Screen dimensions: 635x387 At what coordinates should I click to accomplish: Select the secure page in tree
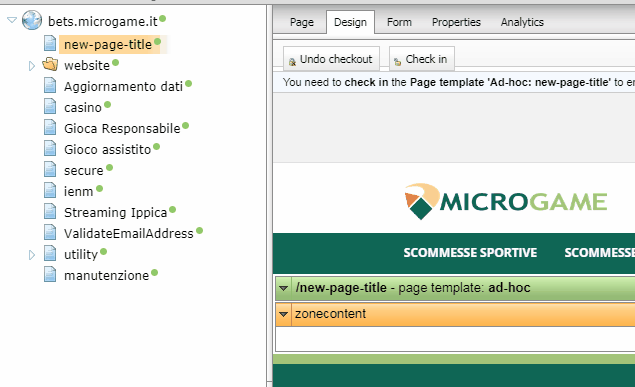point(83,171)
